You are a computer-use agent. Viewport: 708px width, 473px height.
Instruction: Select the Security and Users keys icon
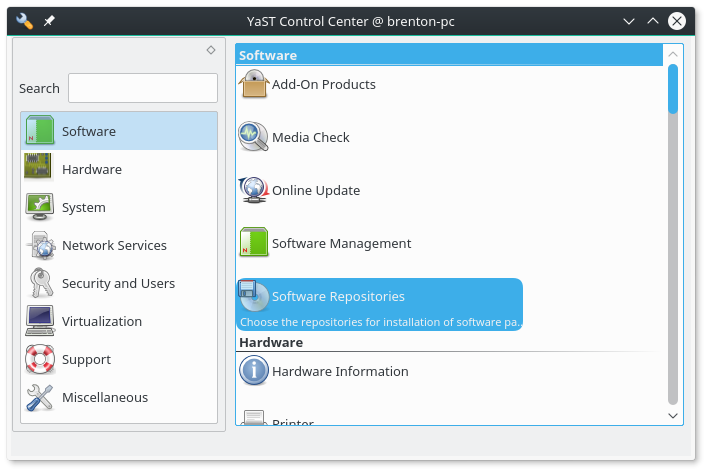pos(41,283)
